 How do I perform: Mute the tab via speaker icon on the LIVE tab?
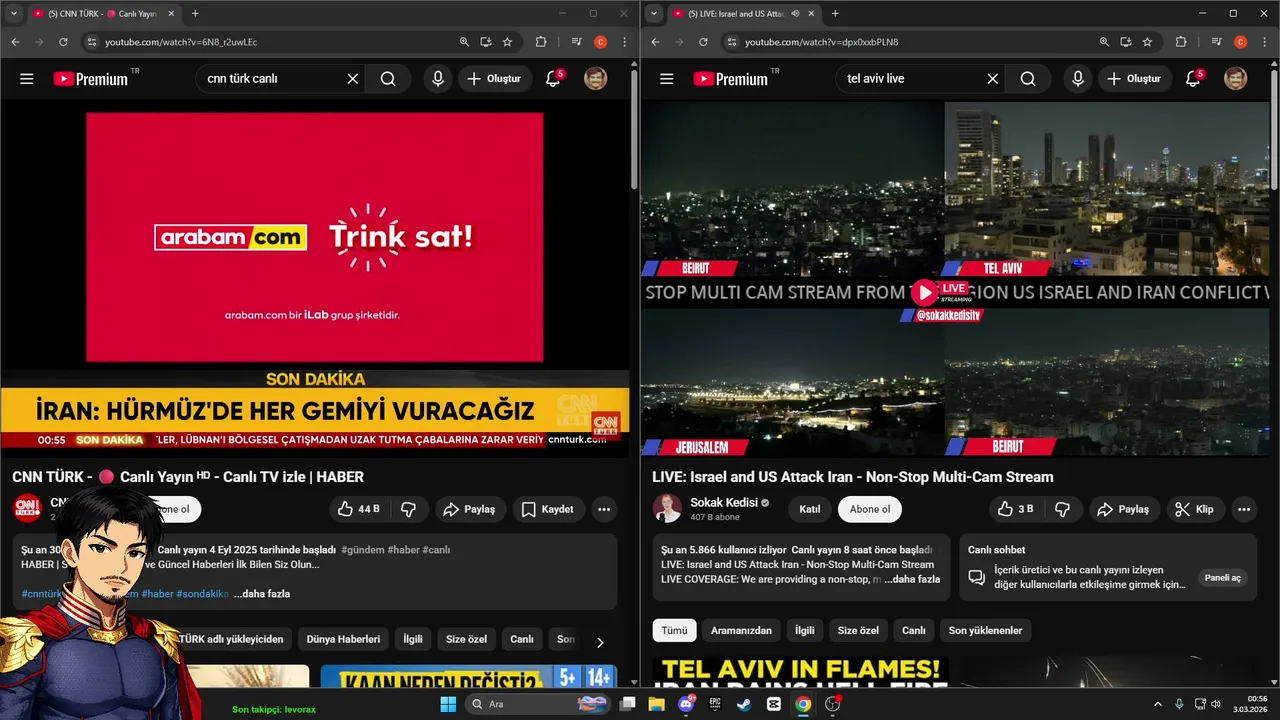[795, 14]
